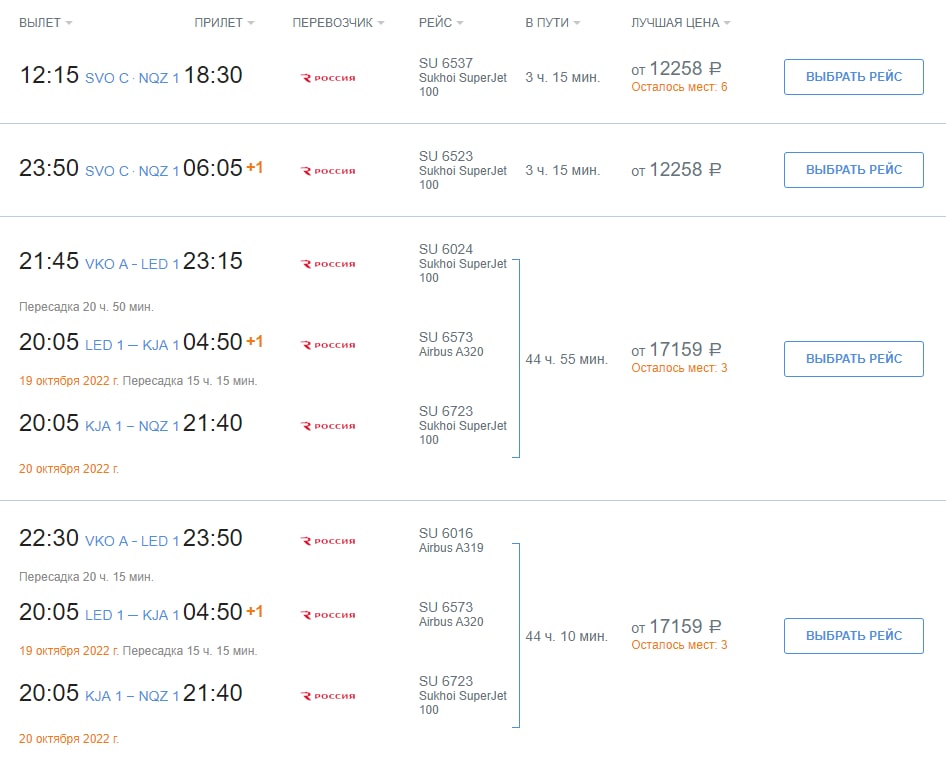
Task: Click Rossiya airline logo for SU 6537
Action: (x=328, y=78)
